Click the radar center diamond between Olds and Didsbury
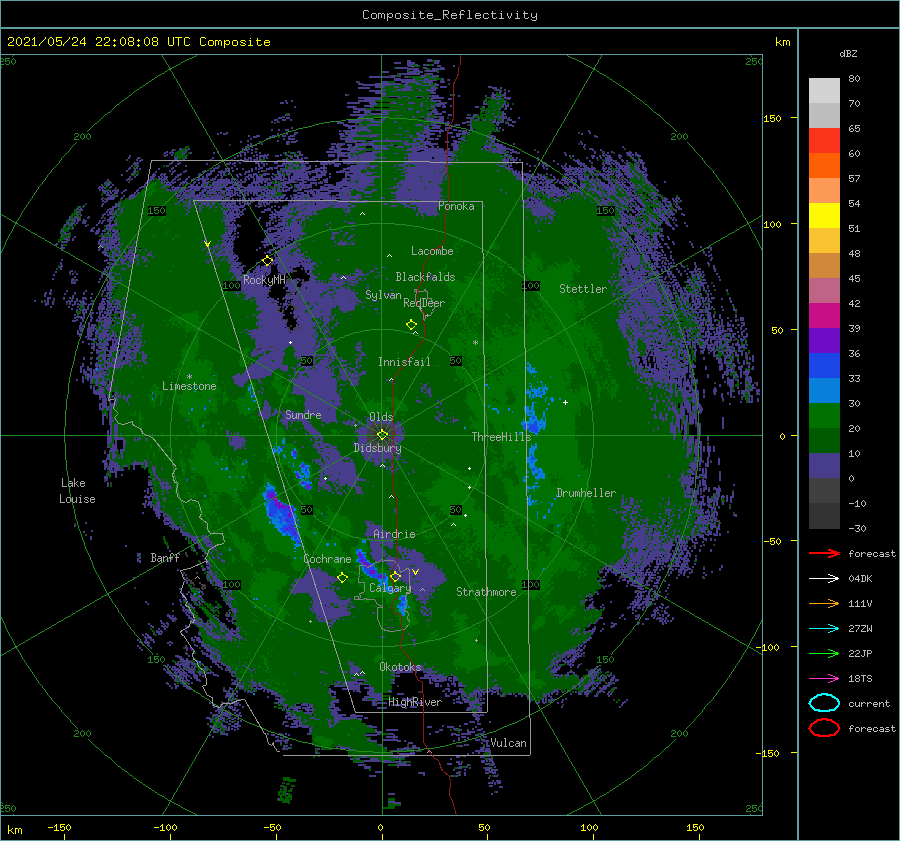Viewport: 900px width, 841px height. coord(382,435)
